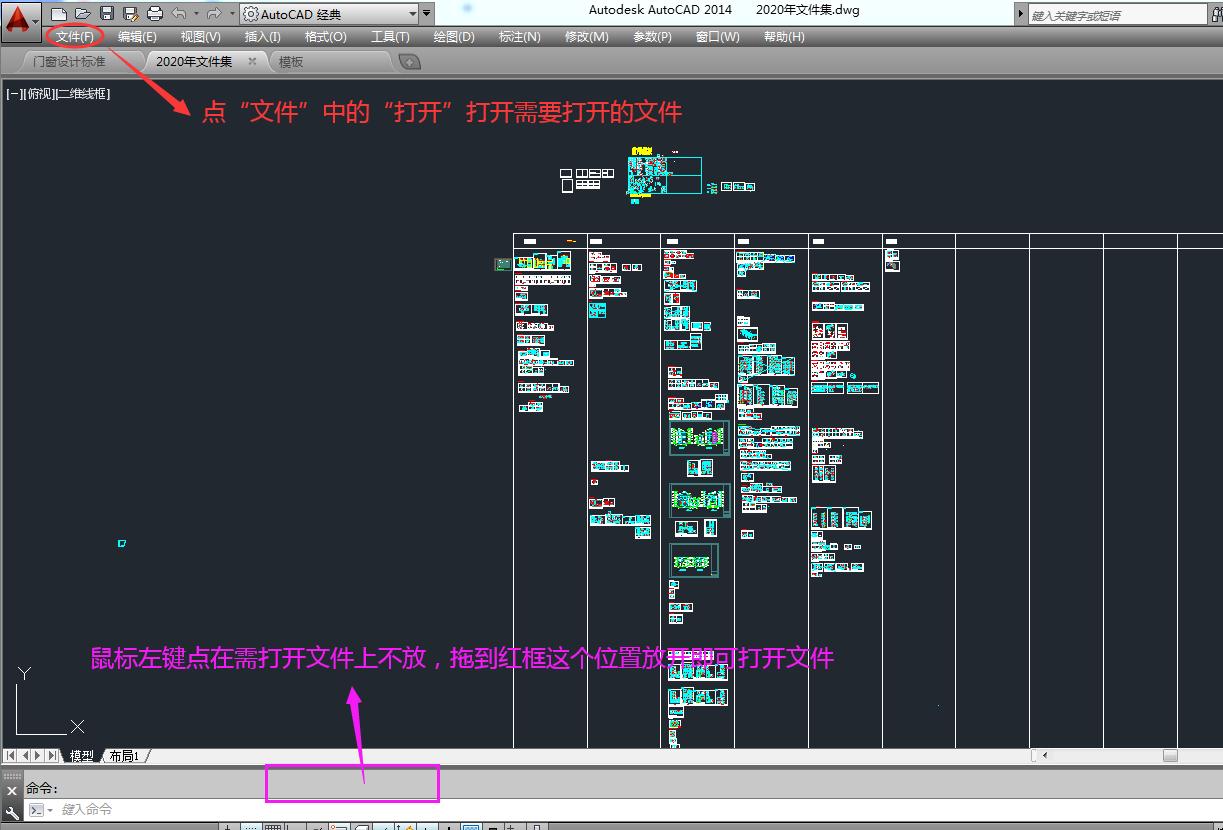Open the 编辑(E) menu

coord(137,37)
